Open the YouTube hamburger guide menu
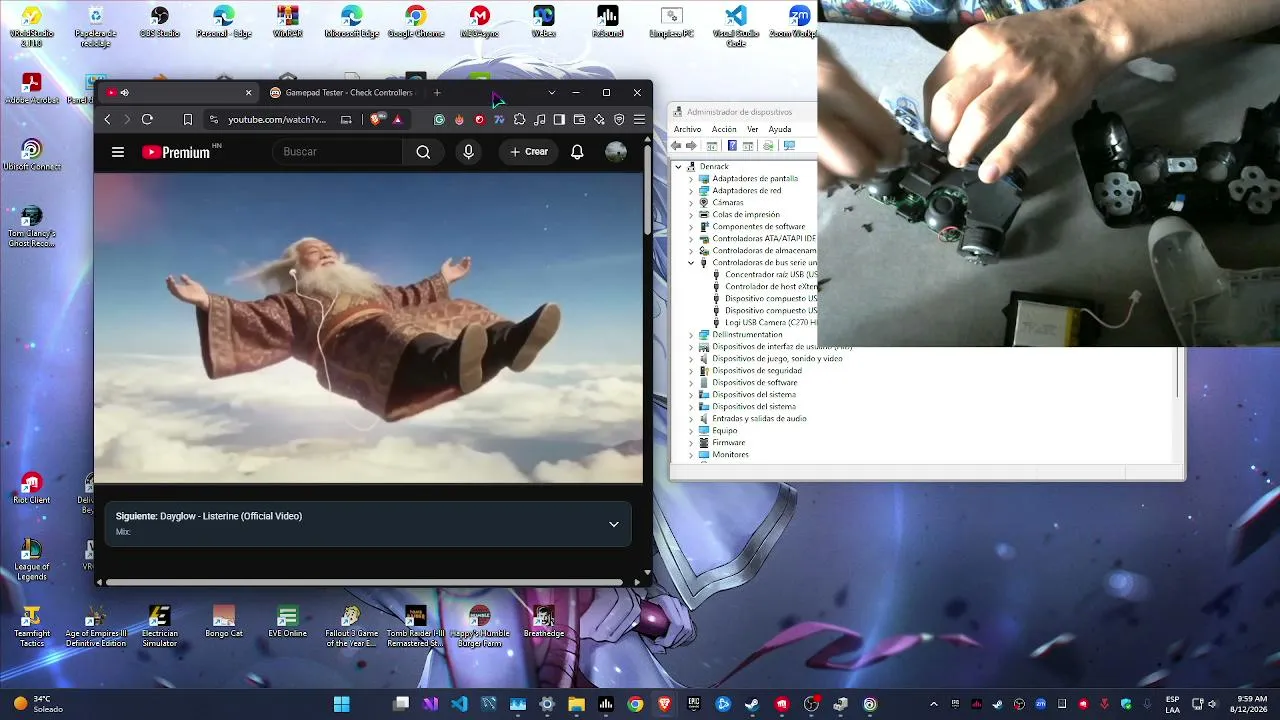 (118, 152)
